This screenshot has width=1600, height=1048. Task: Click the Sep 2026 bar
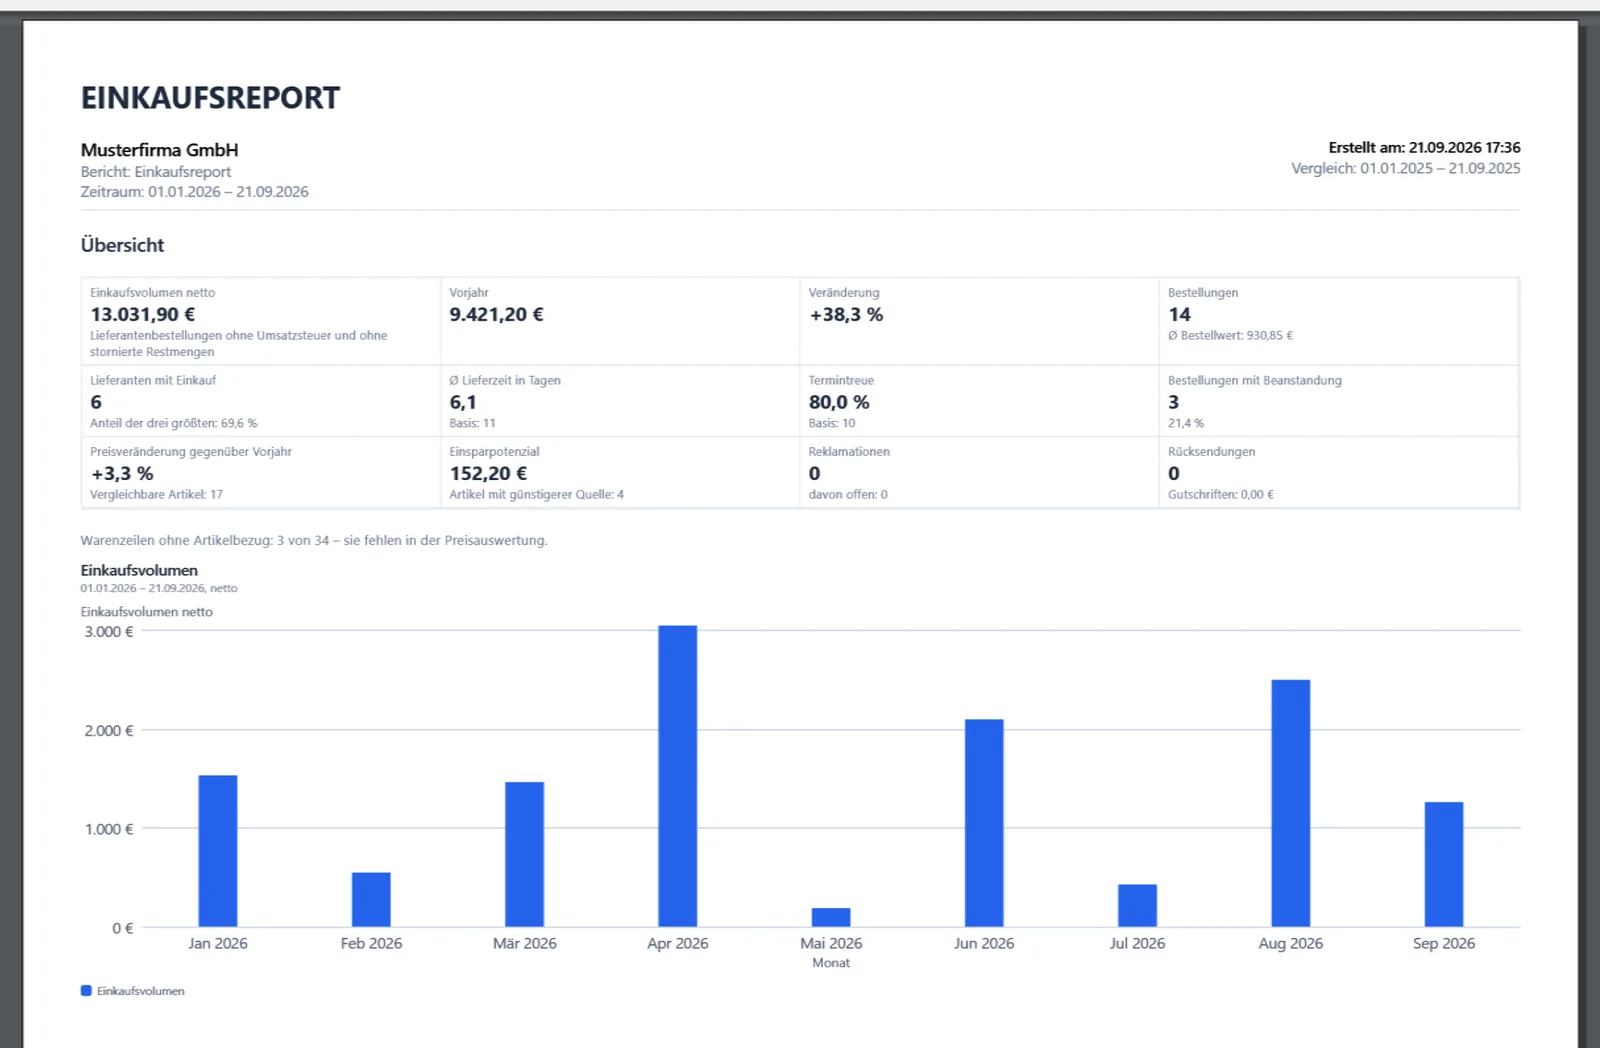1444,864
